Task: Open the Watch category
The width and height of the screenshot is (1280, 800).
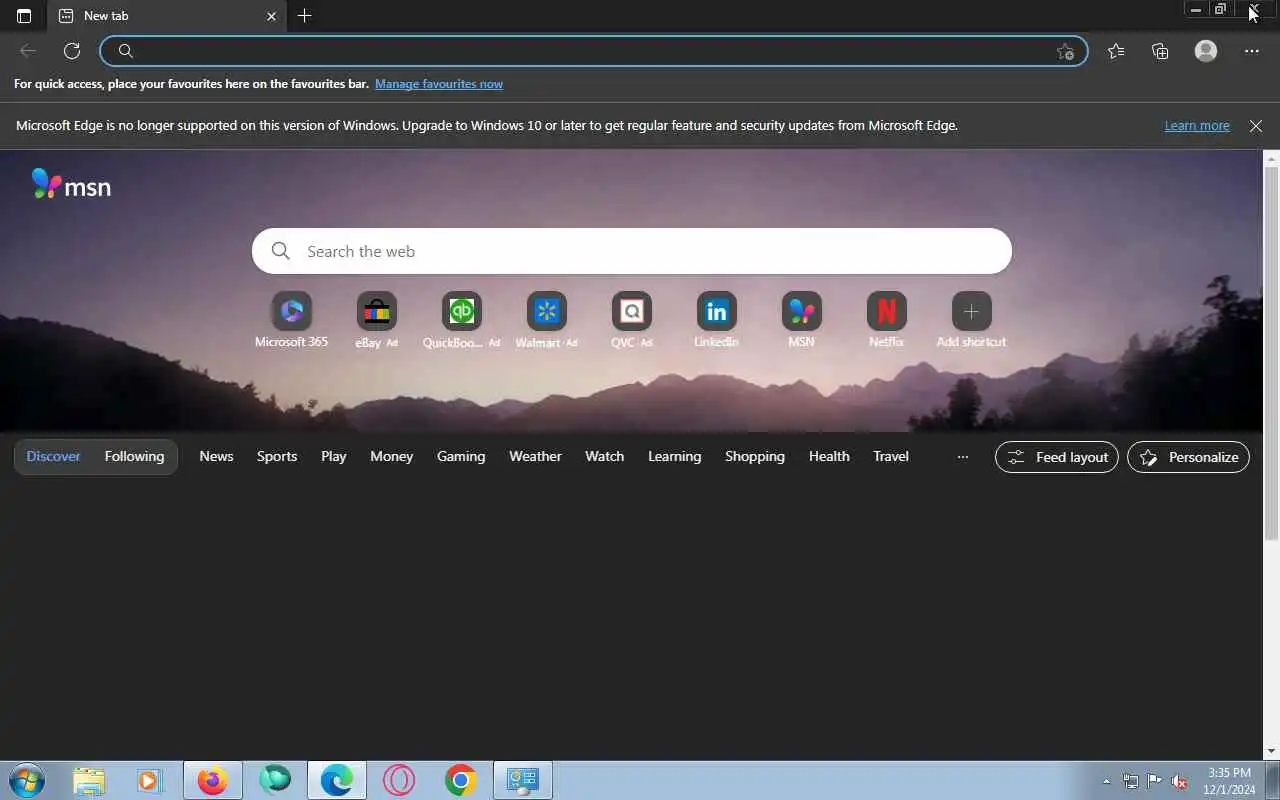Action: point(604,456)
